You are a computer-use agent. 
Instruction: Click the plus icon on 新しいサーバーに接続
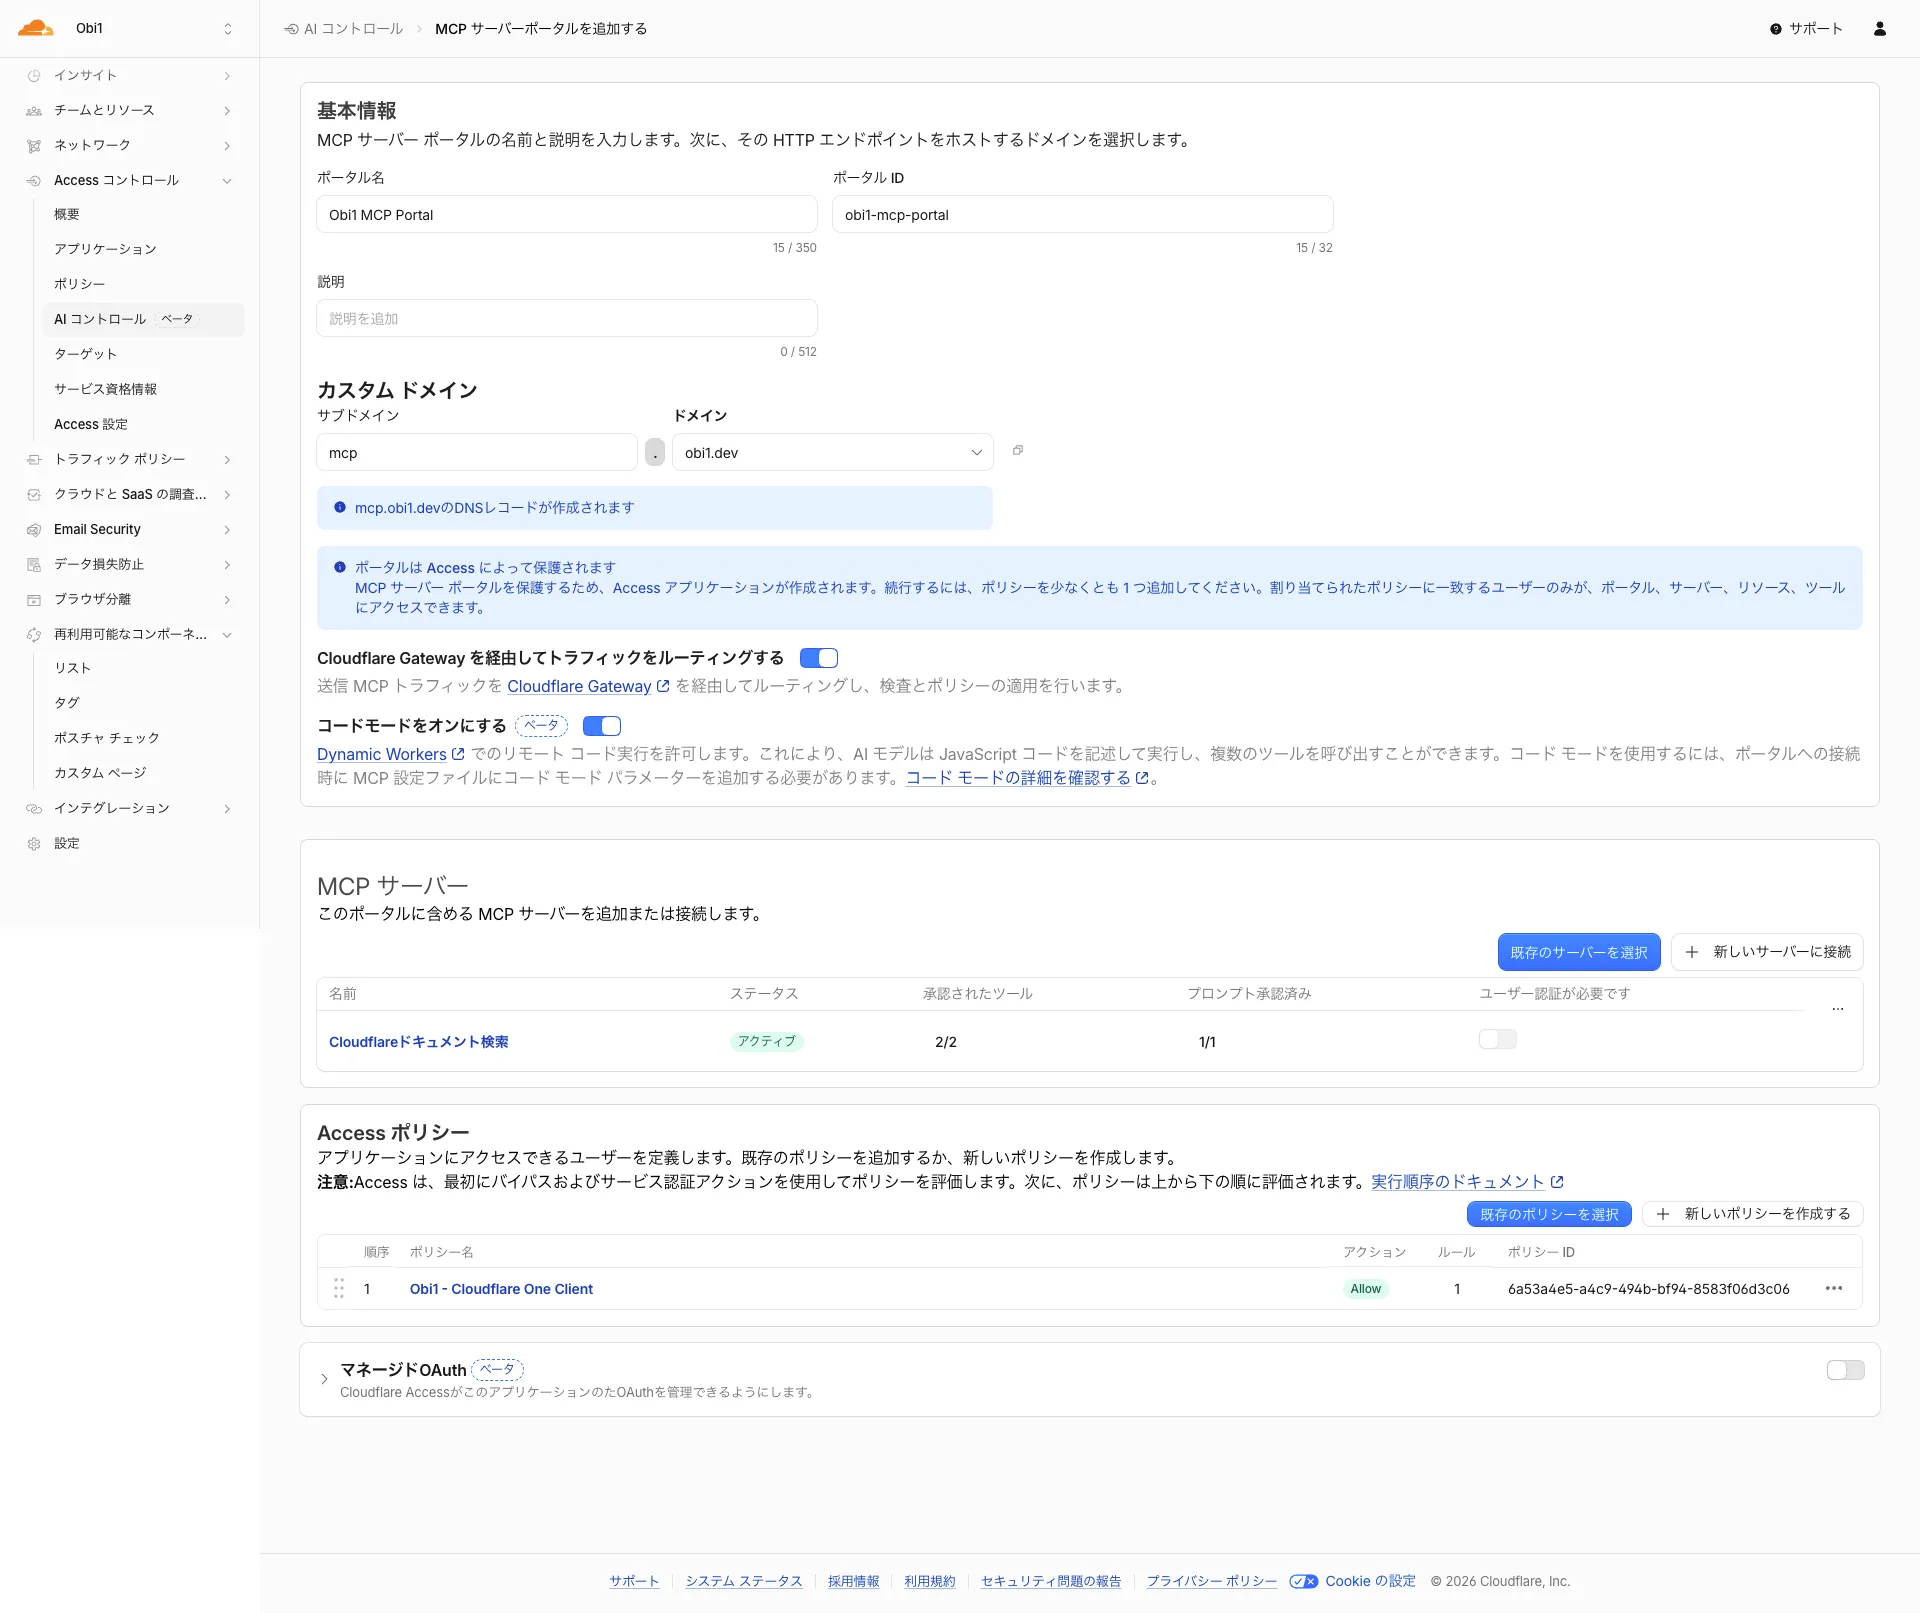[x=1692, y=952]
